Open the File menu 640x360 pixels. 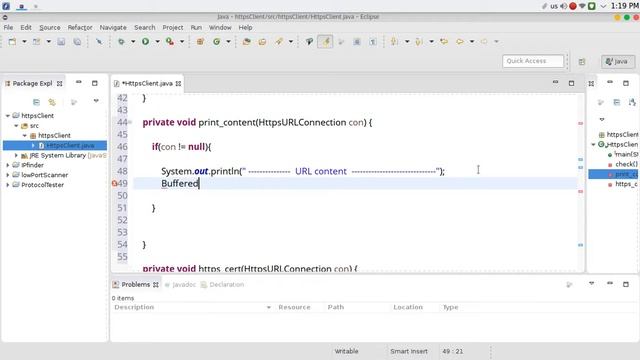[x=8, y=27]
